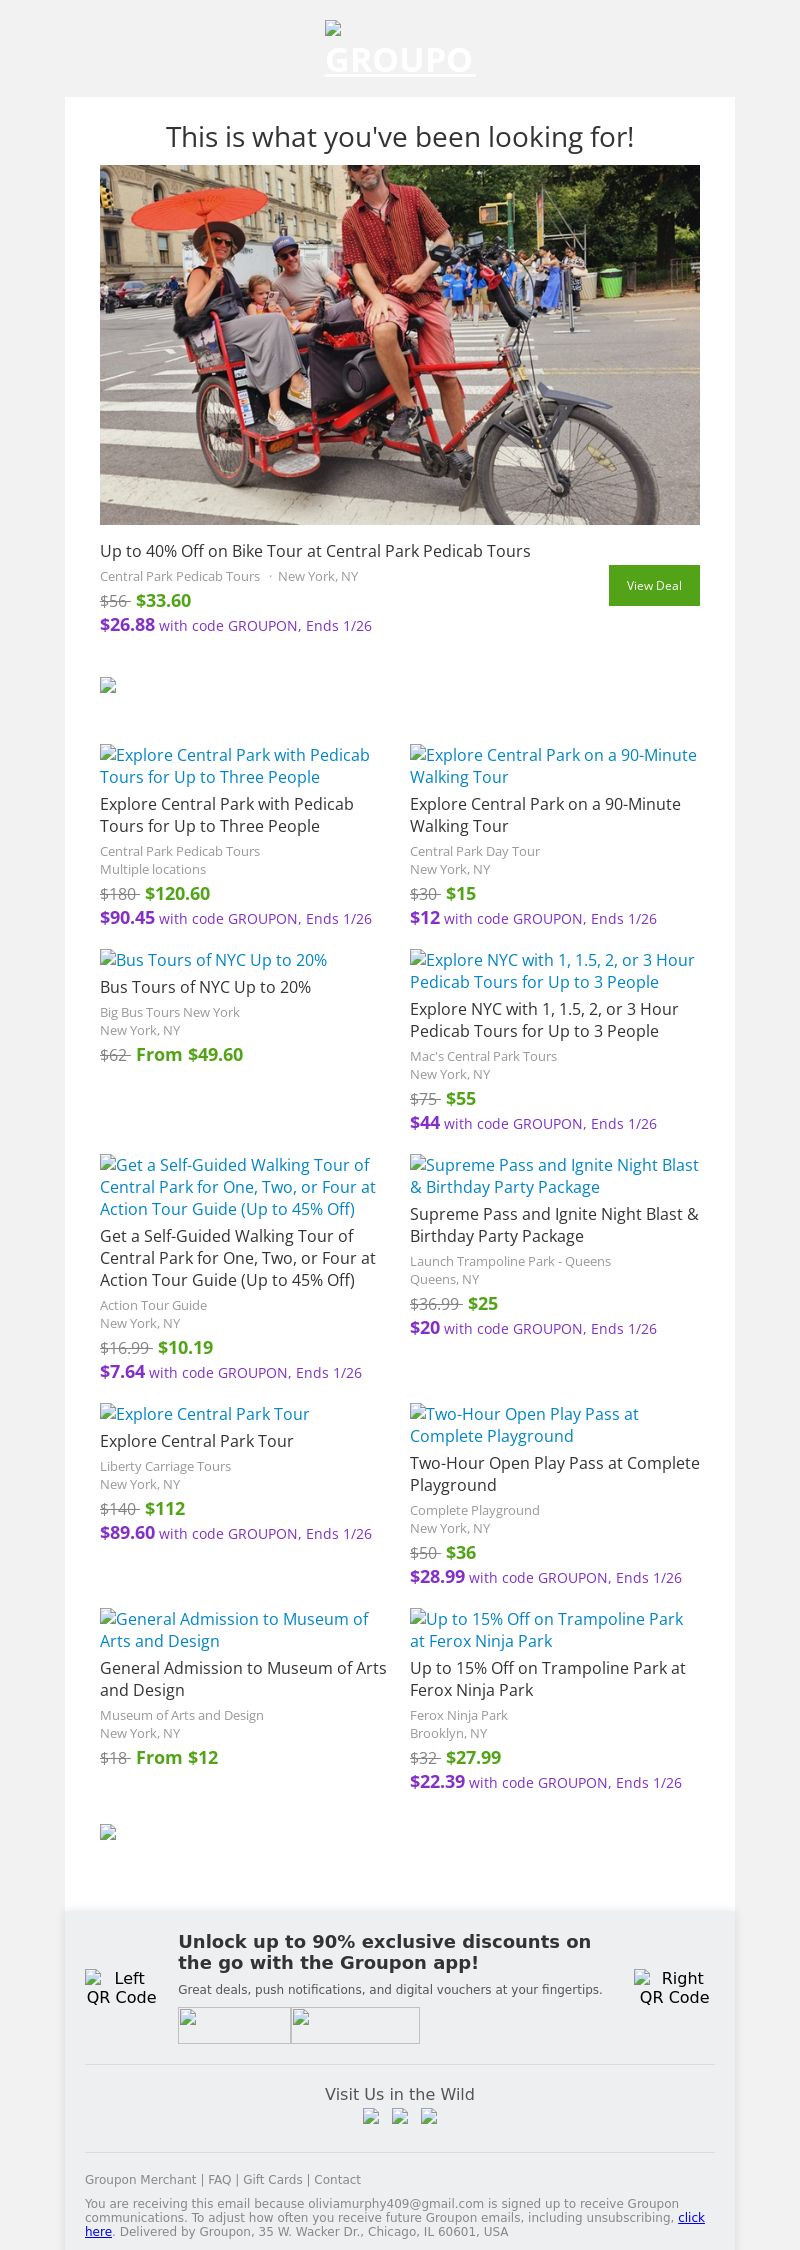Viewport: 800px width, 2250px height.
Task: Open the first social icon under Visit Us
Action: tap(371, 2116)
